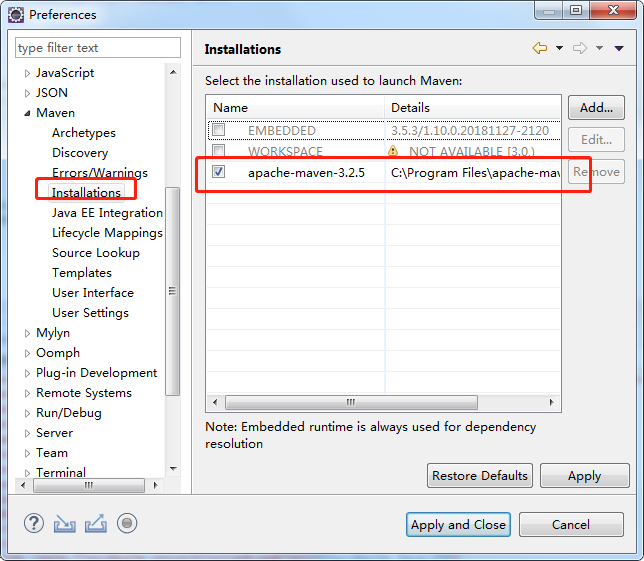Click the import preferences icon

tap(64, 524)
